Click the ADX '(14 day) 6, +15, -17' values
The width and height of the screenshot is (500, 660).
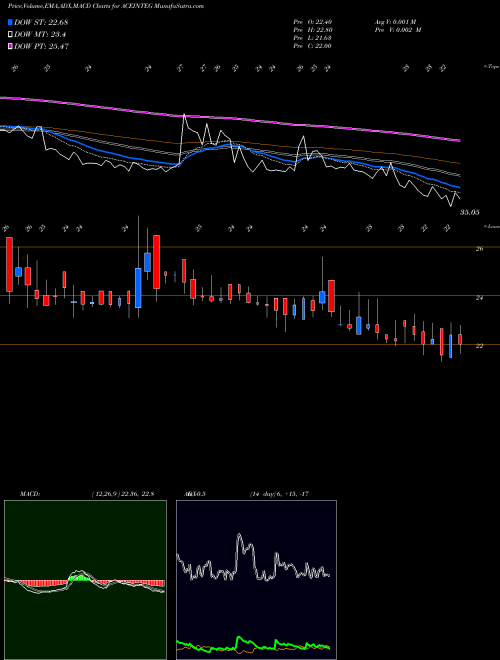coord(279,494)
